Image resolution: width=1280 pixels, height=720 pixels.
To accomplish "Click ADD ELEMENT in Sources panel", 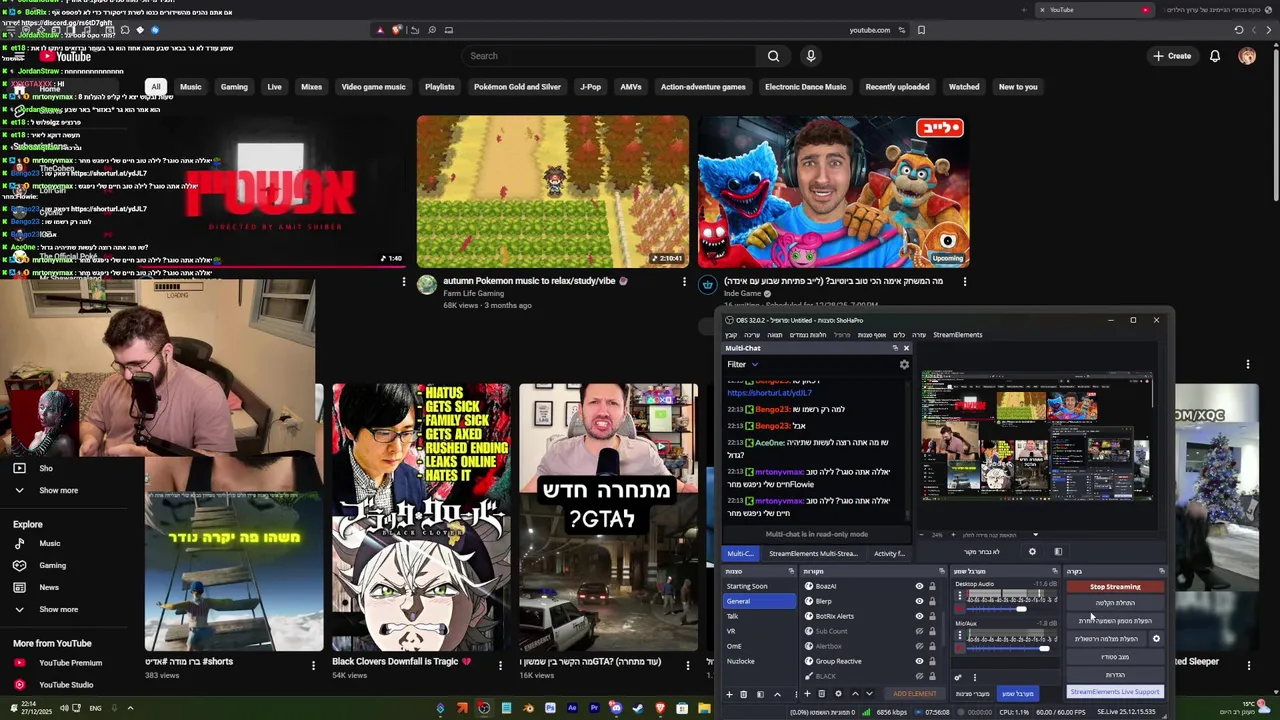I will pos(915,694).
